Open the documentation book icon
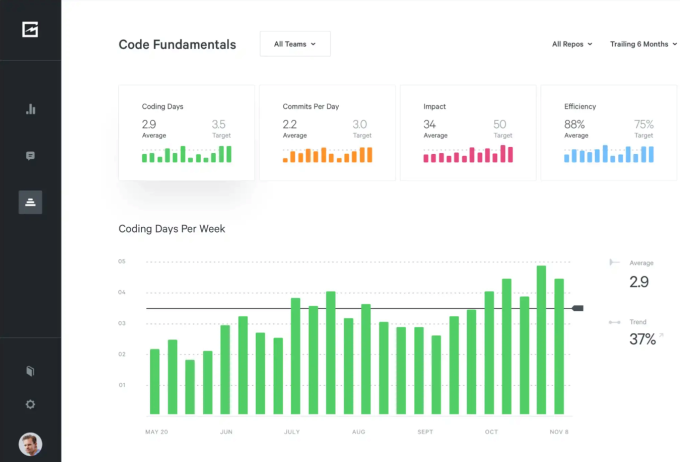This screenshot has width=680, height=462. [30, 371]
